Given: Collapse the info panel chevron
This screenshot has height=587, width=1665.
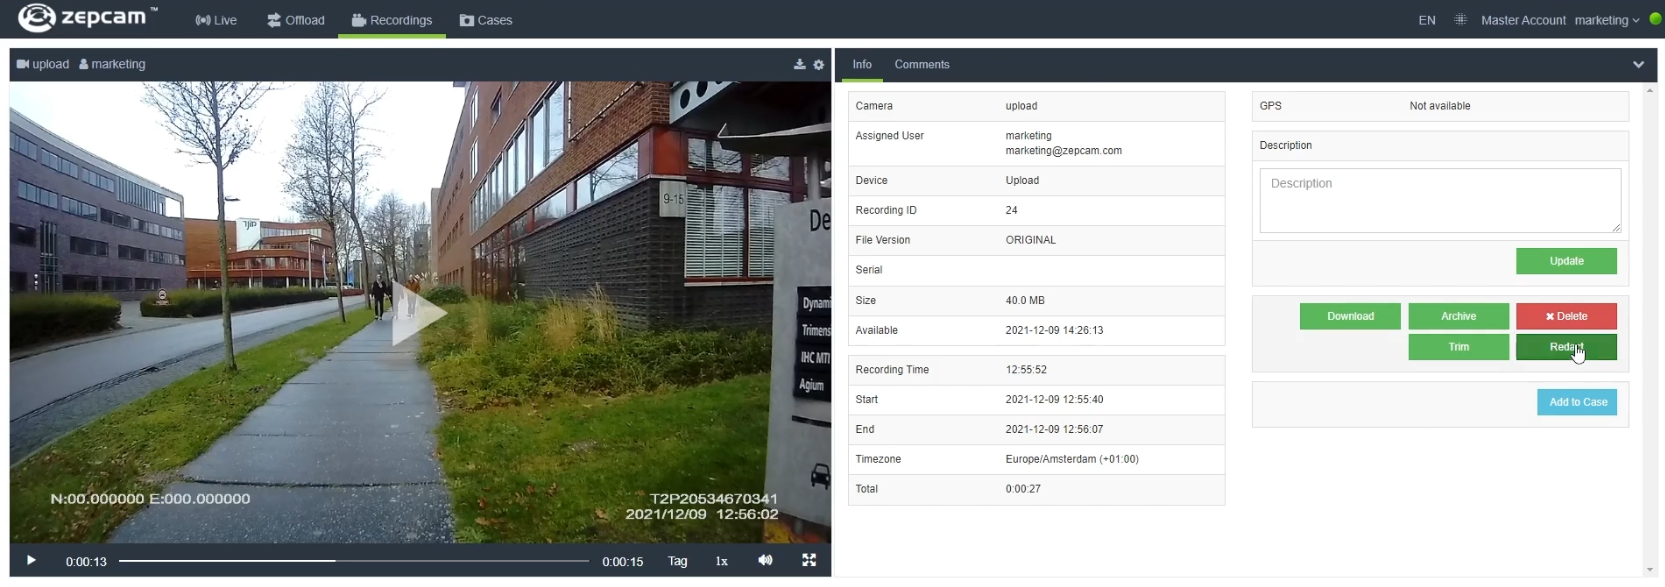Looking at the screenshot, I should (1638, 64).
